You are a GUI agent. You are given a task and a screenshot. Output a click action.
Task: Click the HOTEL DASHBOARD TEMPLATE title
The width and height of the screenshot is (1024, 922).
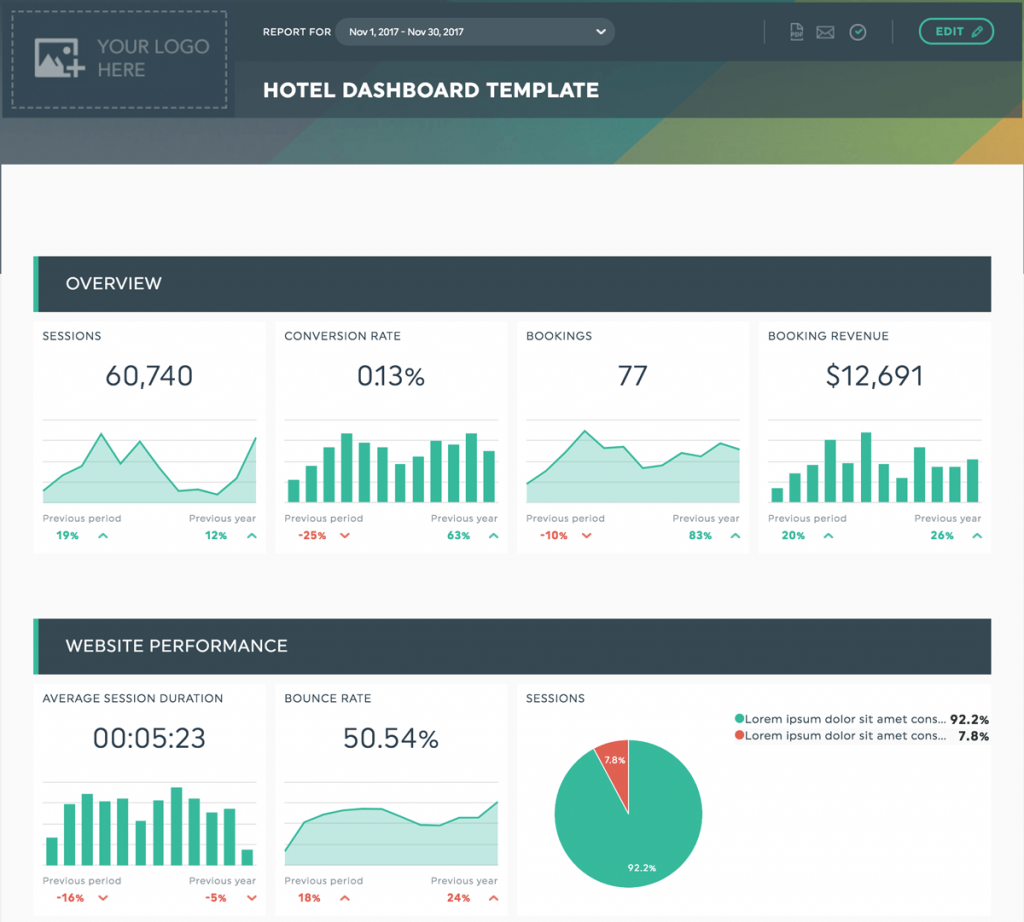pos(431,89)
